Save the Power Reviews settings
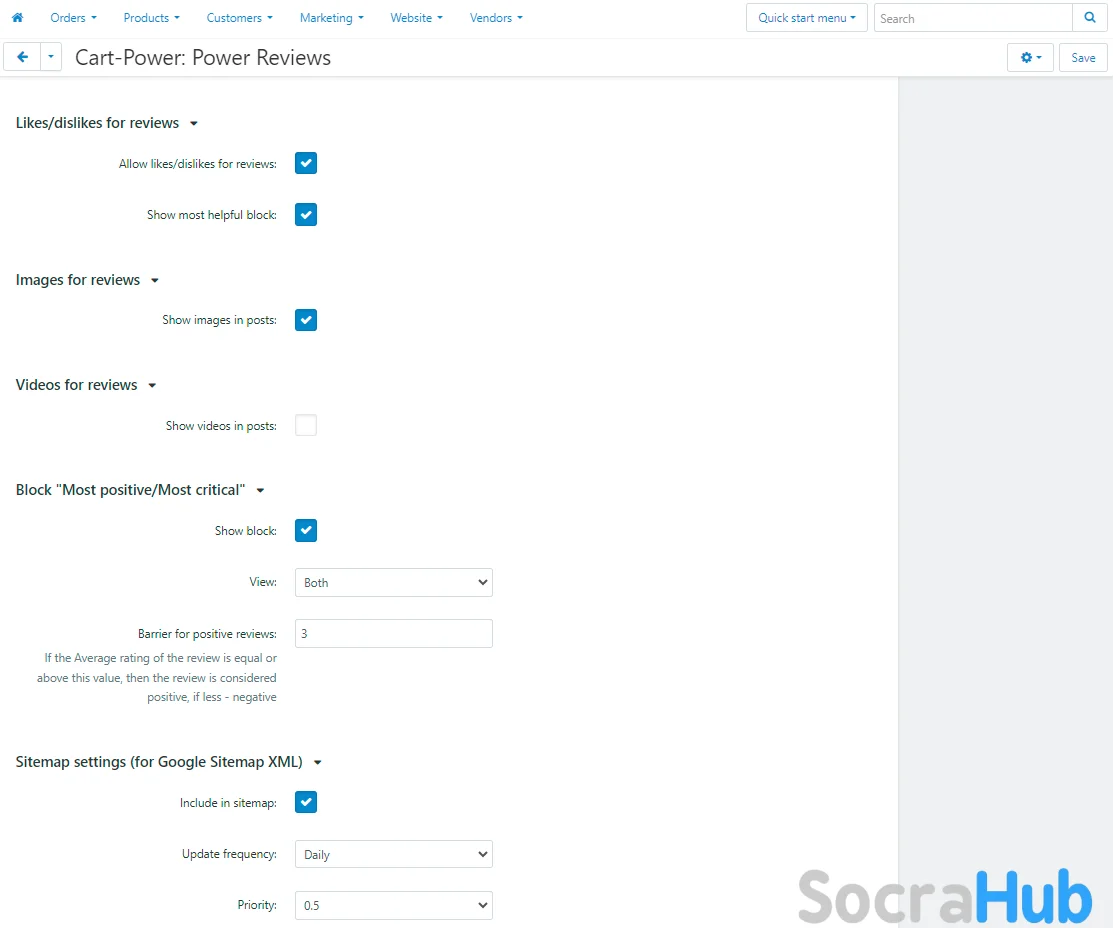 click(x=1083, y=58)
